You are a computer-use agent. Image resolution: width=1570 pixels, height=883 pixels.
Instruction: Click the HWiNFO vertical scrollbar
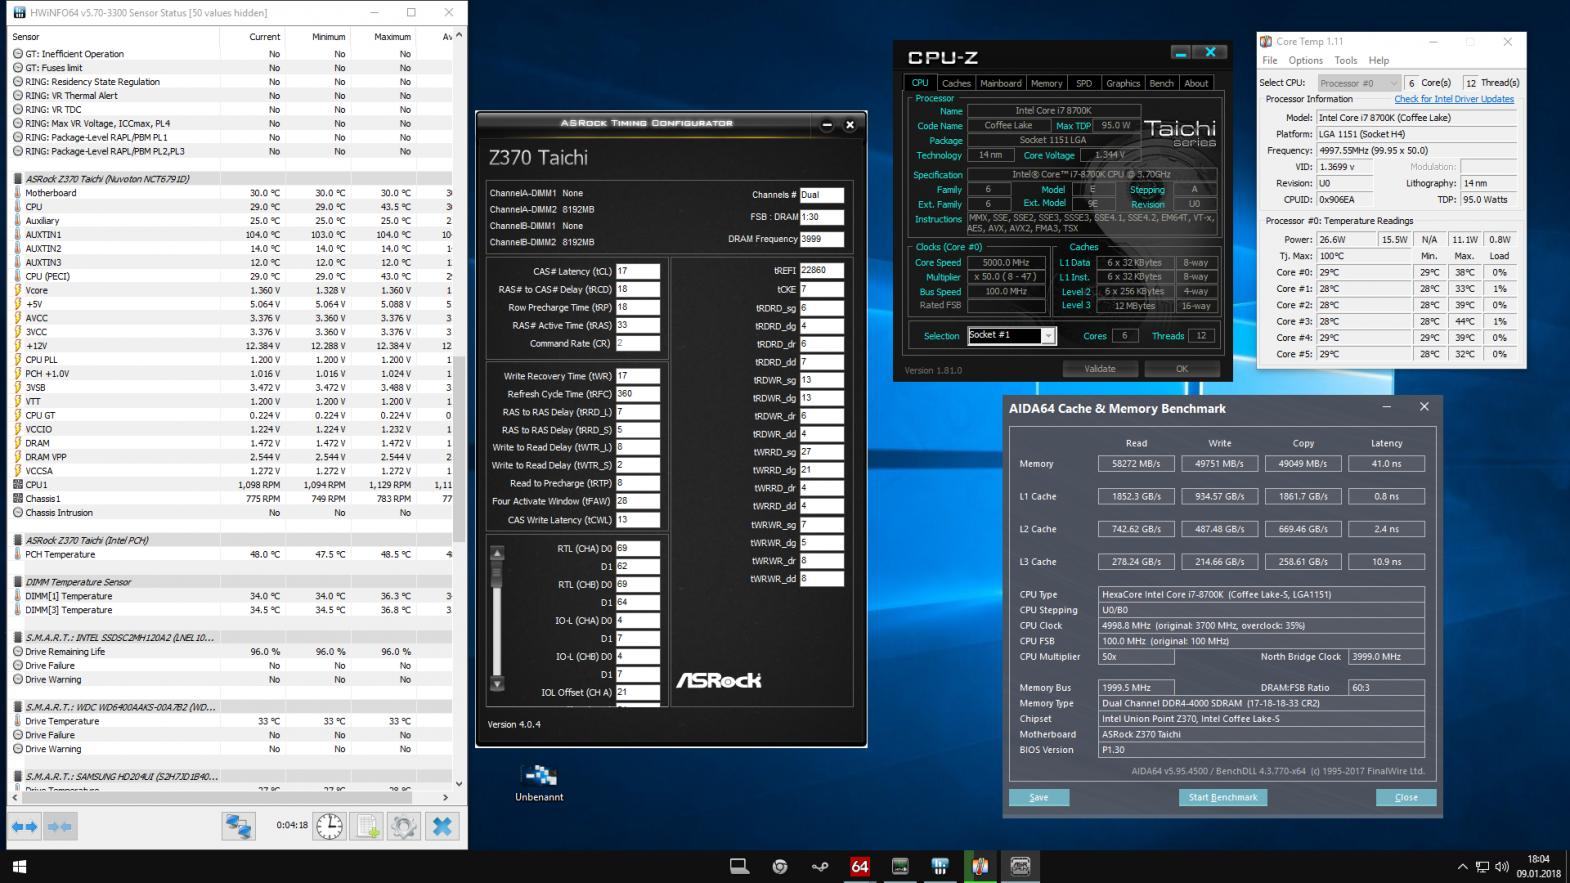(459, 450)
